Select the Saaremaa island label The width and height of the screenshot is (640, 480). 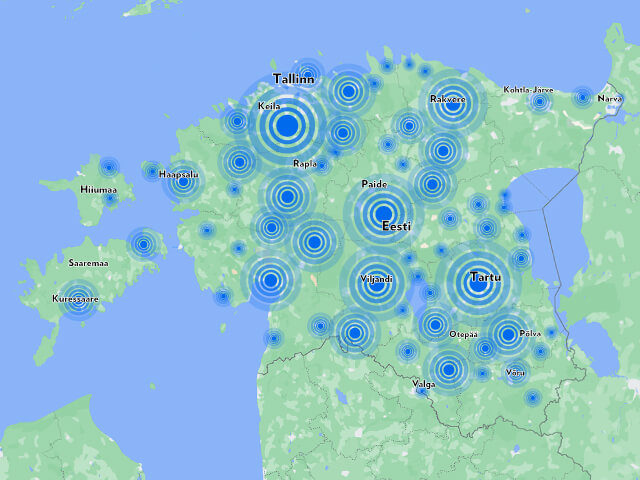(89, 263)
